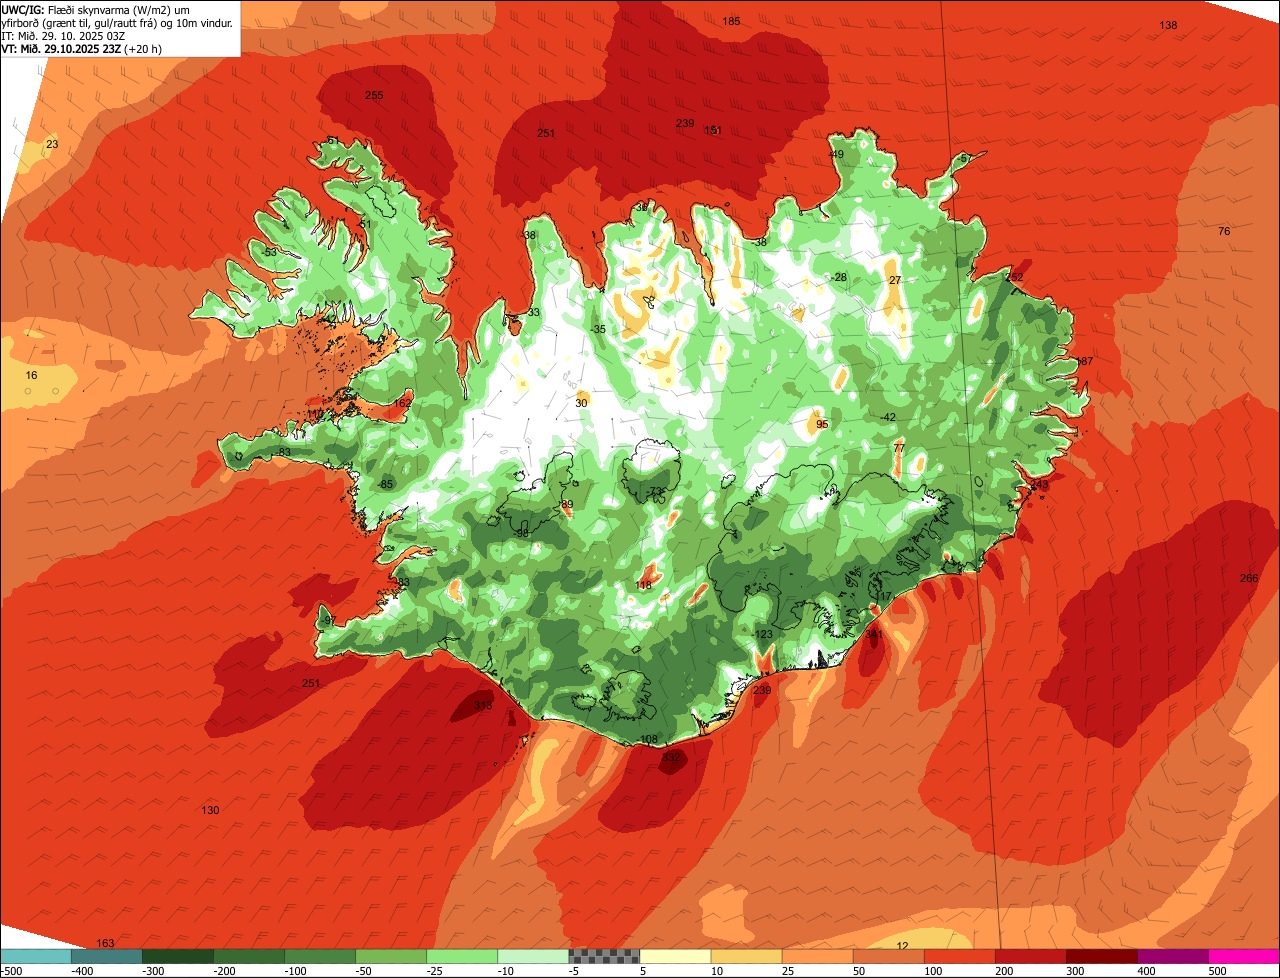Click the value '138' in the northeast corner
This screenshot has width=1280, height=978.
click(x=1168, y=25)
